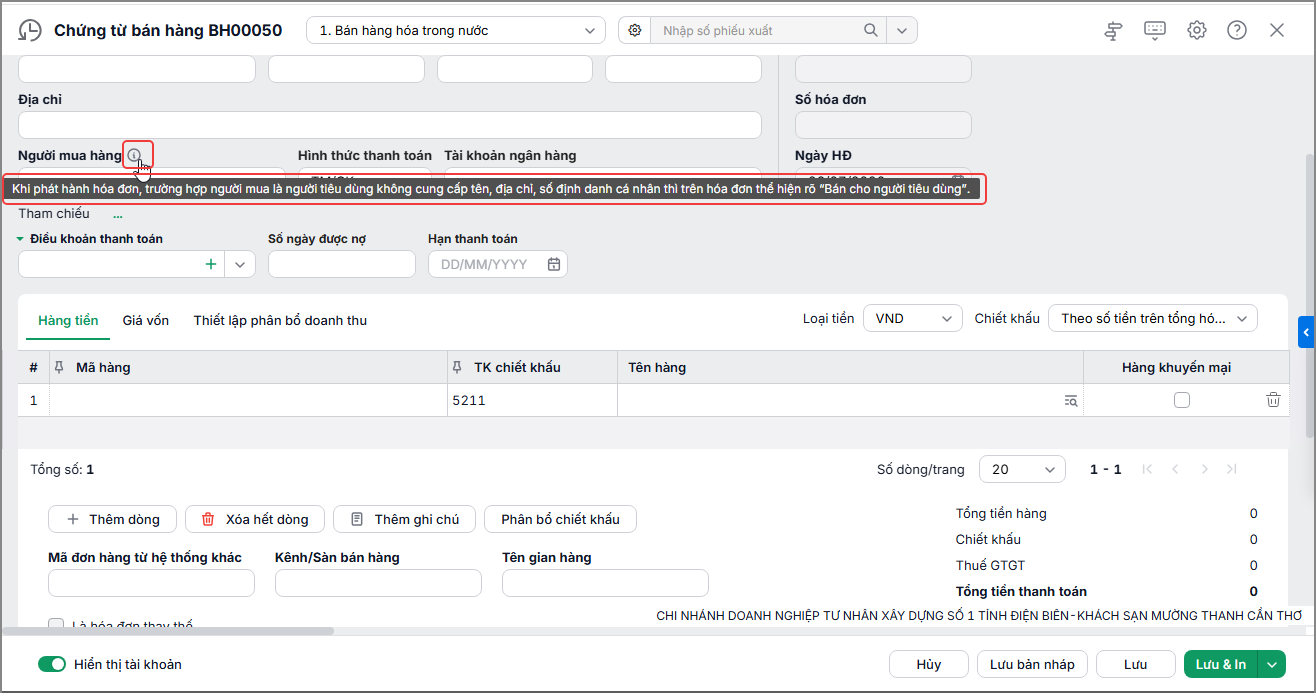Click TK chiết khấu cell 5211
The width and height of the screenshot is (1316, 693).
click(532, 400)
